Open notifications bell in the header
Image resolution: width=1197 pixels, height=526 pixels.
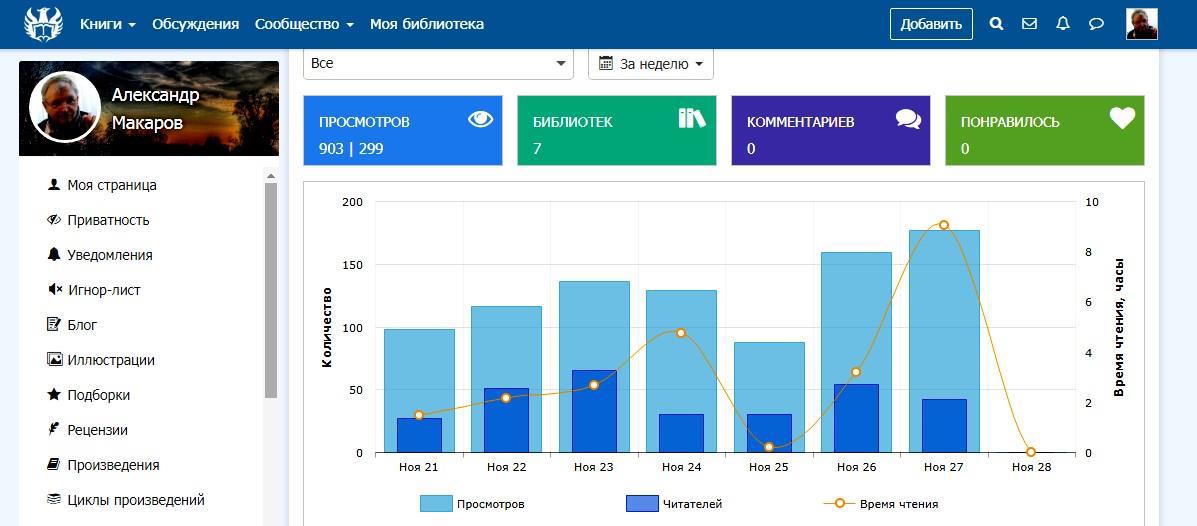[1063, 24]
